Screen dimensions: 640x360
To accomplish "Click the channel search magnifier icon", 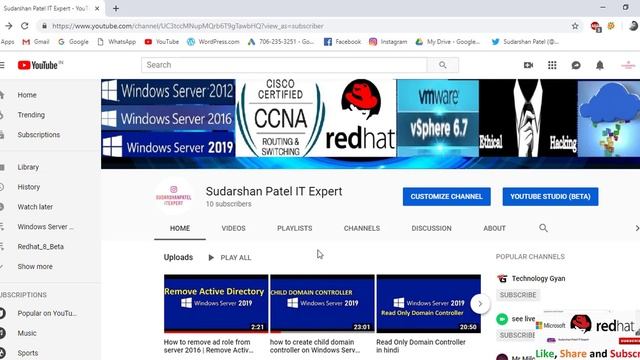I will 543,228.
